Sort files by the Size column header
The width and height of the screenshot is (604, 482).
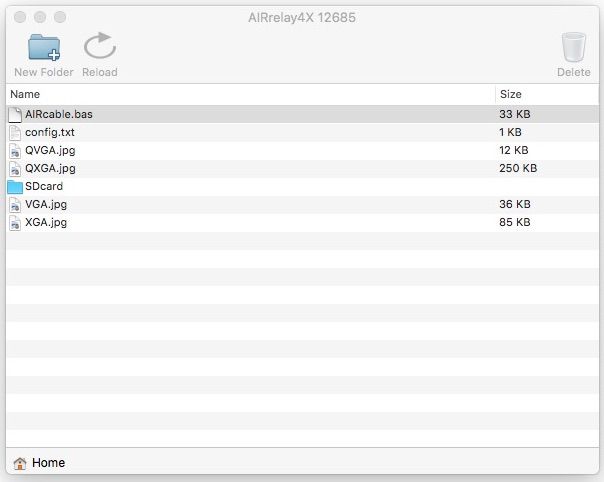coord(547,94)
